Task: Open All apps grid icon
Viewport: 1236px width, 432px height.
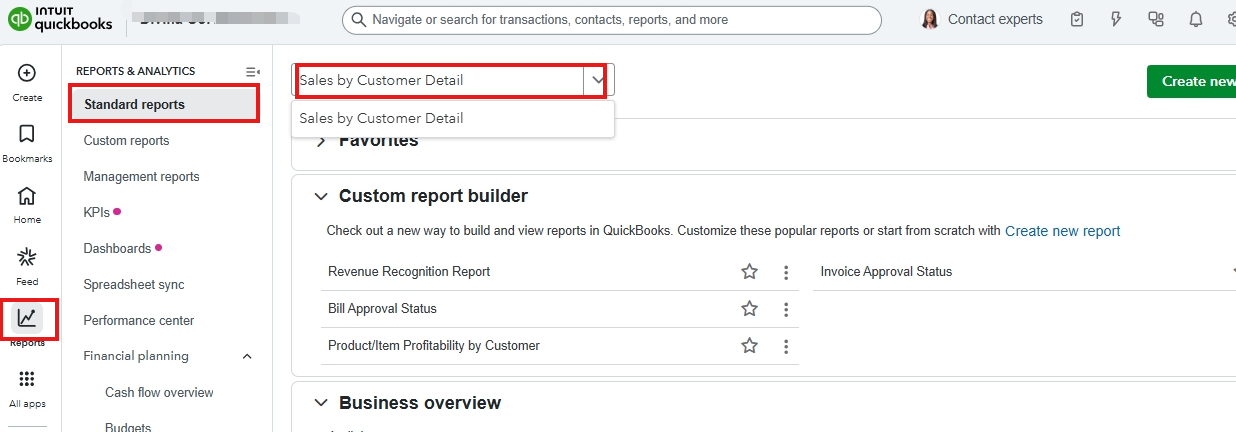Action: click(x=27, y=380)
